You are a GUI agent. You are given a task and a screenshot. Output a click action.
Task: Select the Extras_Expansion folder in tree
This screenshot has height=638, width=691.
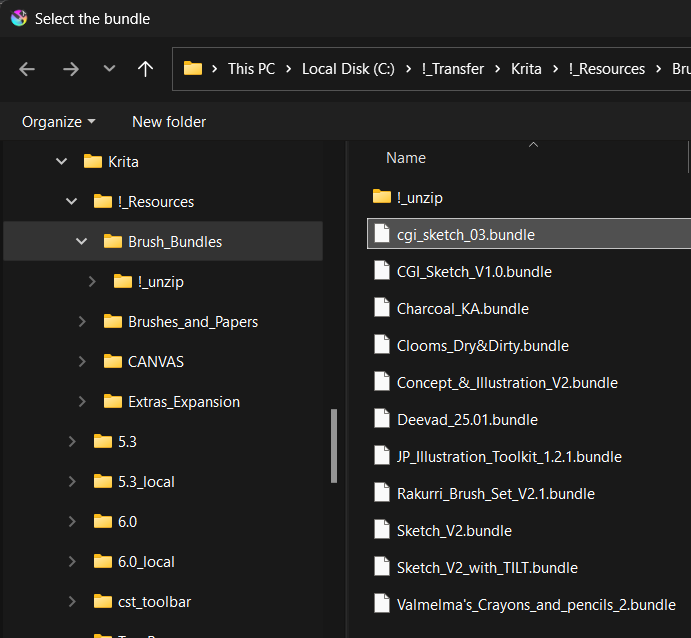184,401
